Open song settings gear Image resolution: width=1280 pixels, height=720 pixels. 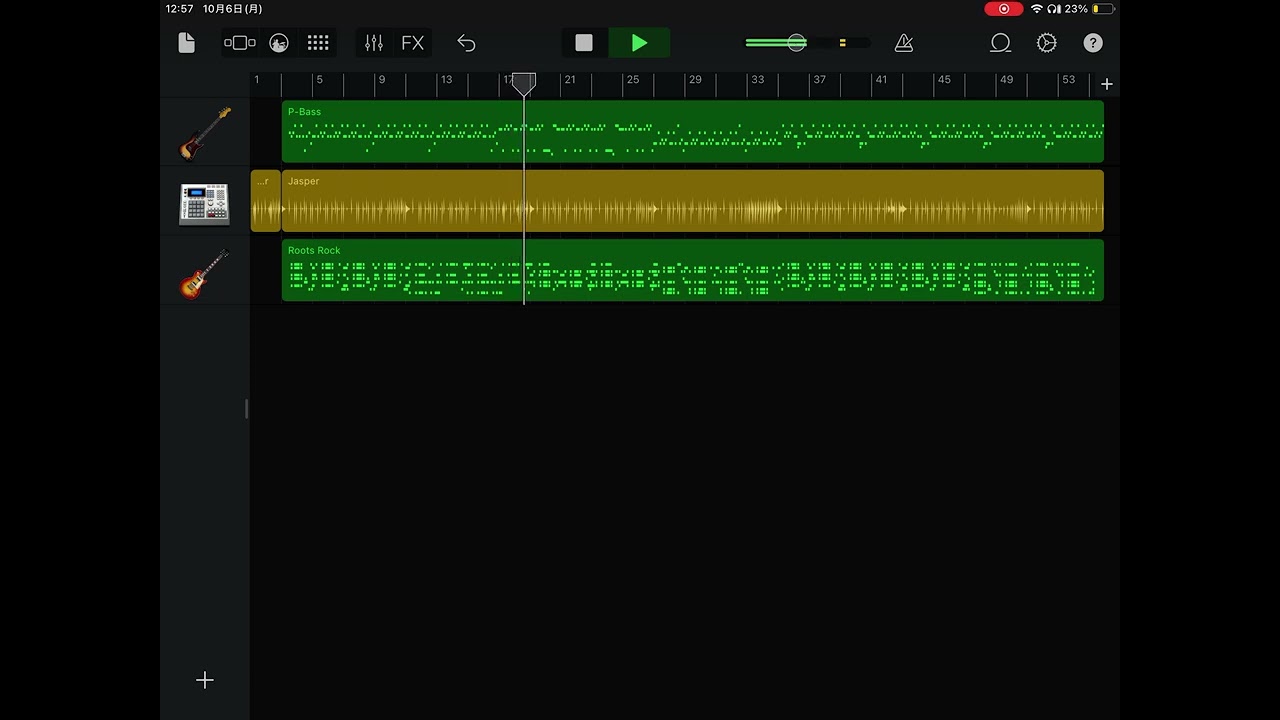[1047, 43]
